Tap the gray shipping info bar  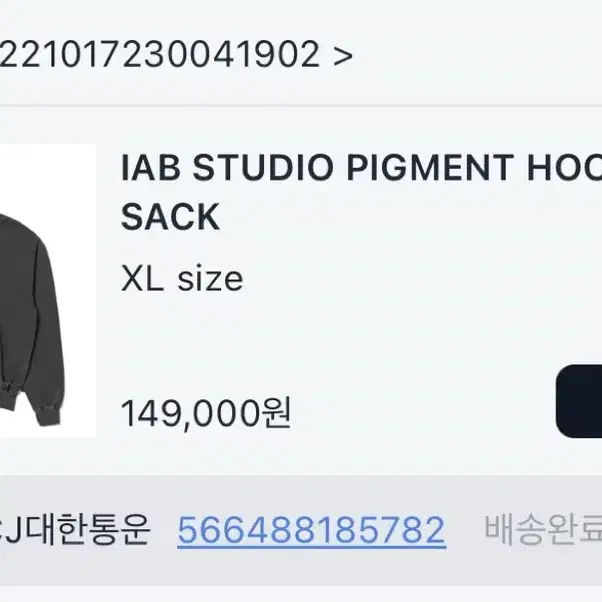[x=301, y=530]
